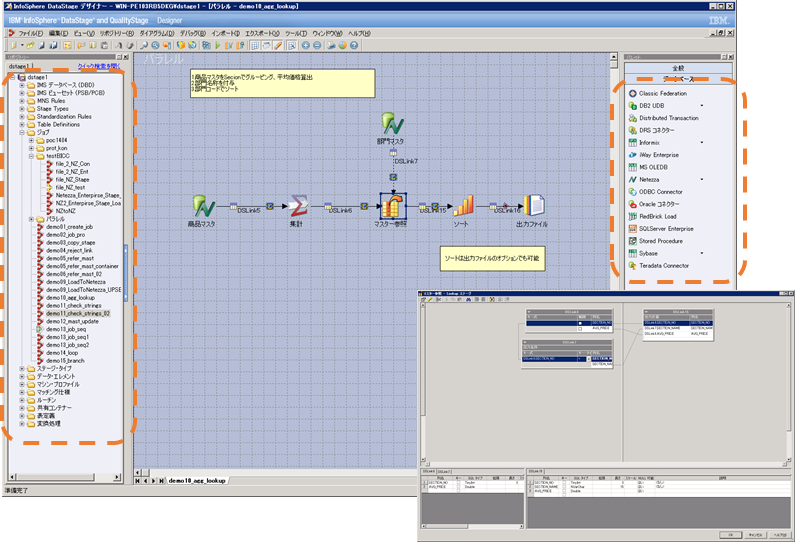Select the ソート sort stage on canvas

coord(463,206)
